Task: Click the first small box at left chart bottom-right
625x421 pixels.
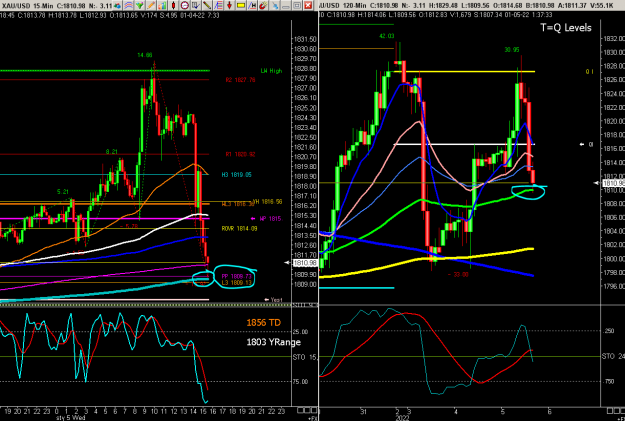Action: coord(300,410)
